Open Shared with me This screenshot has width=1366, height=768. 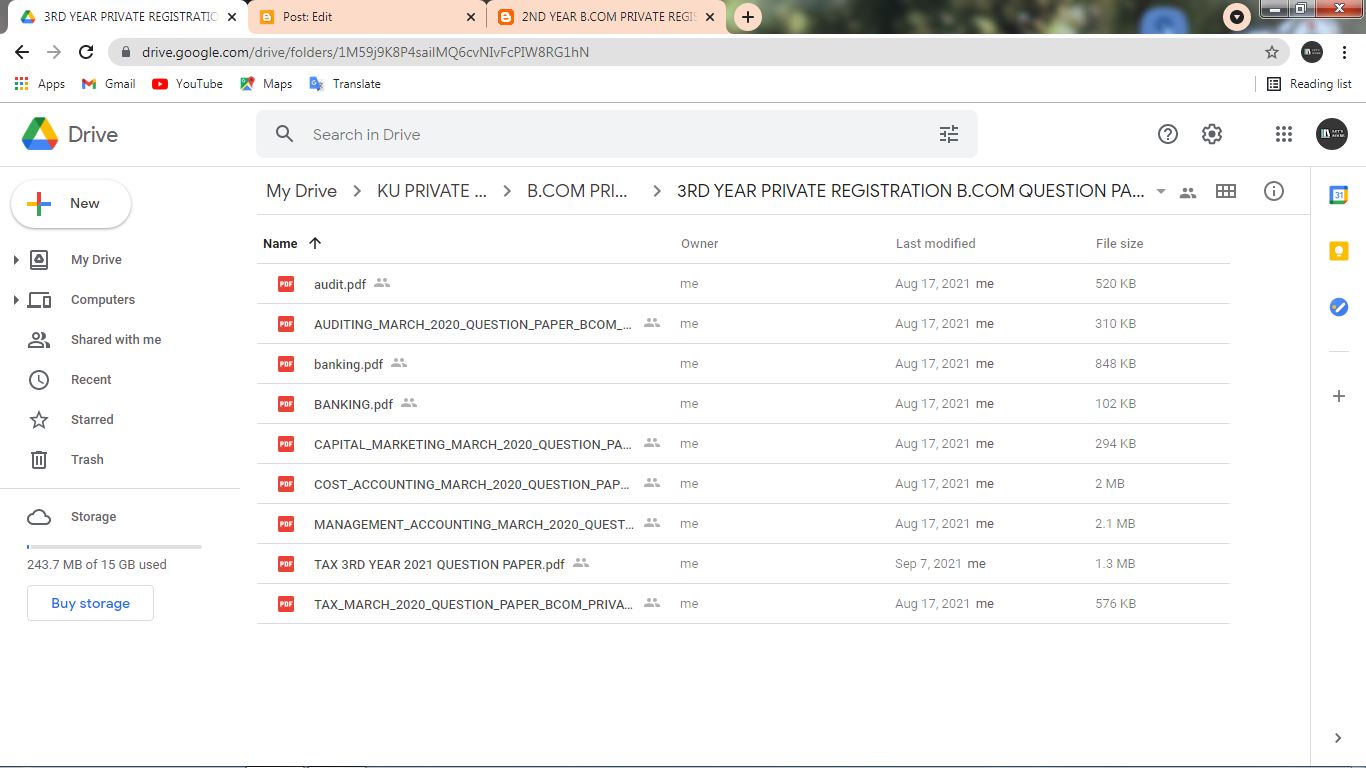(116, 340)
